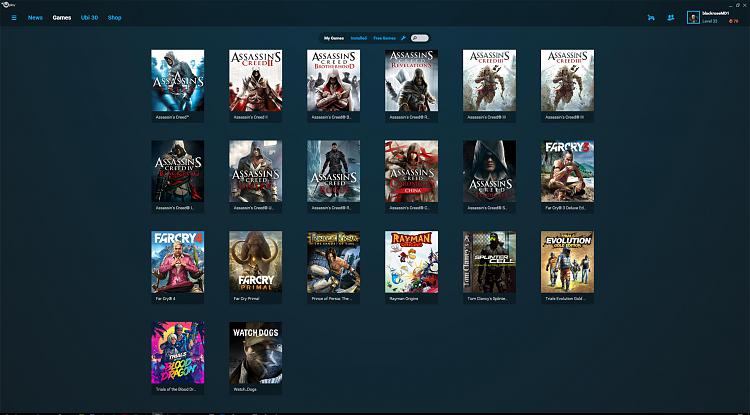This screenshot has width=750, height=415.
Task: Open Assassin's Creed Chronicles China cover
Action: [411, 171]
